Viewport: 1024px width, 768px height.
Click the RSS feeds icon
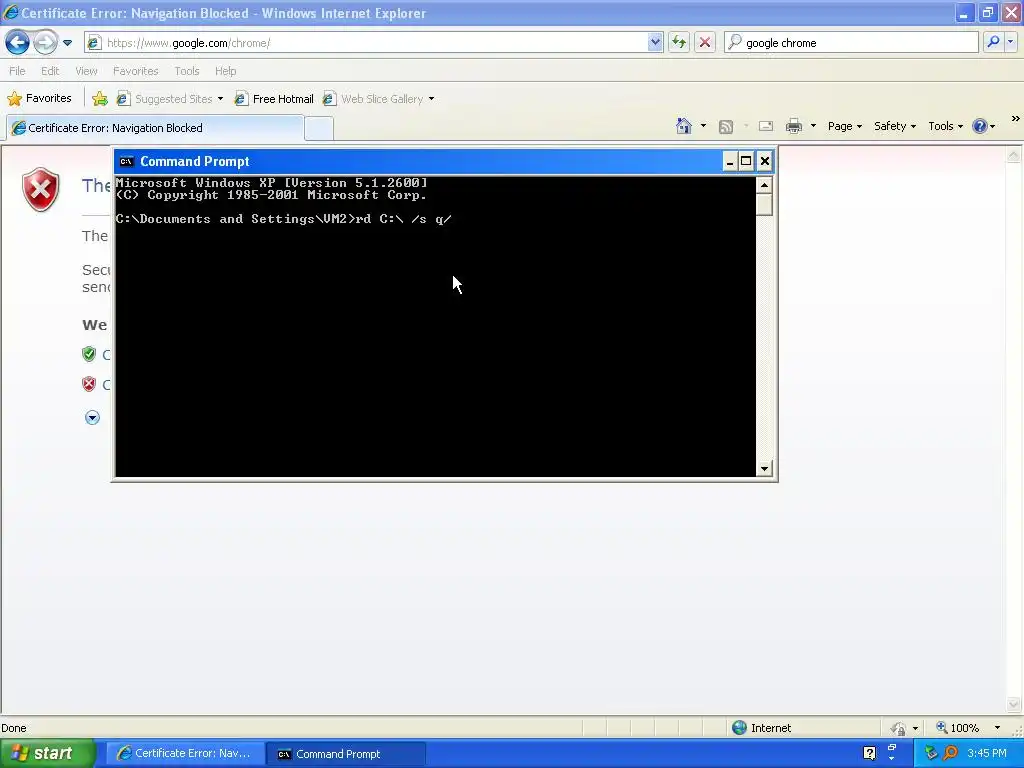[726, 127]
